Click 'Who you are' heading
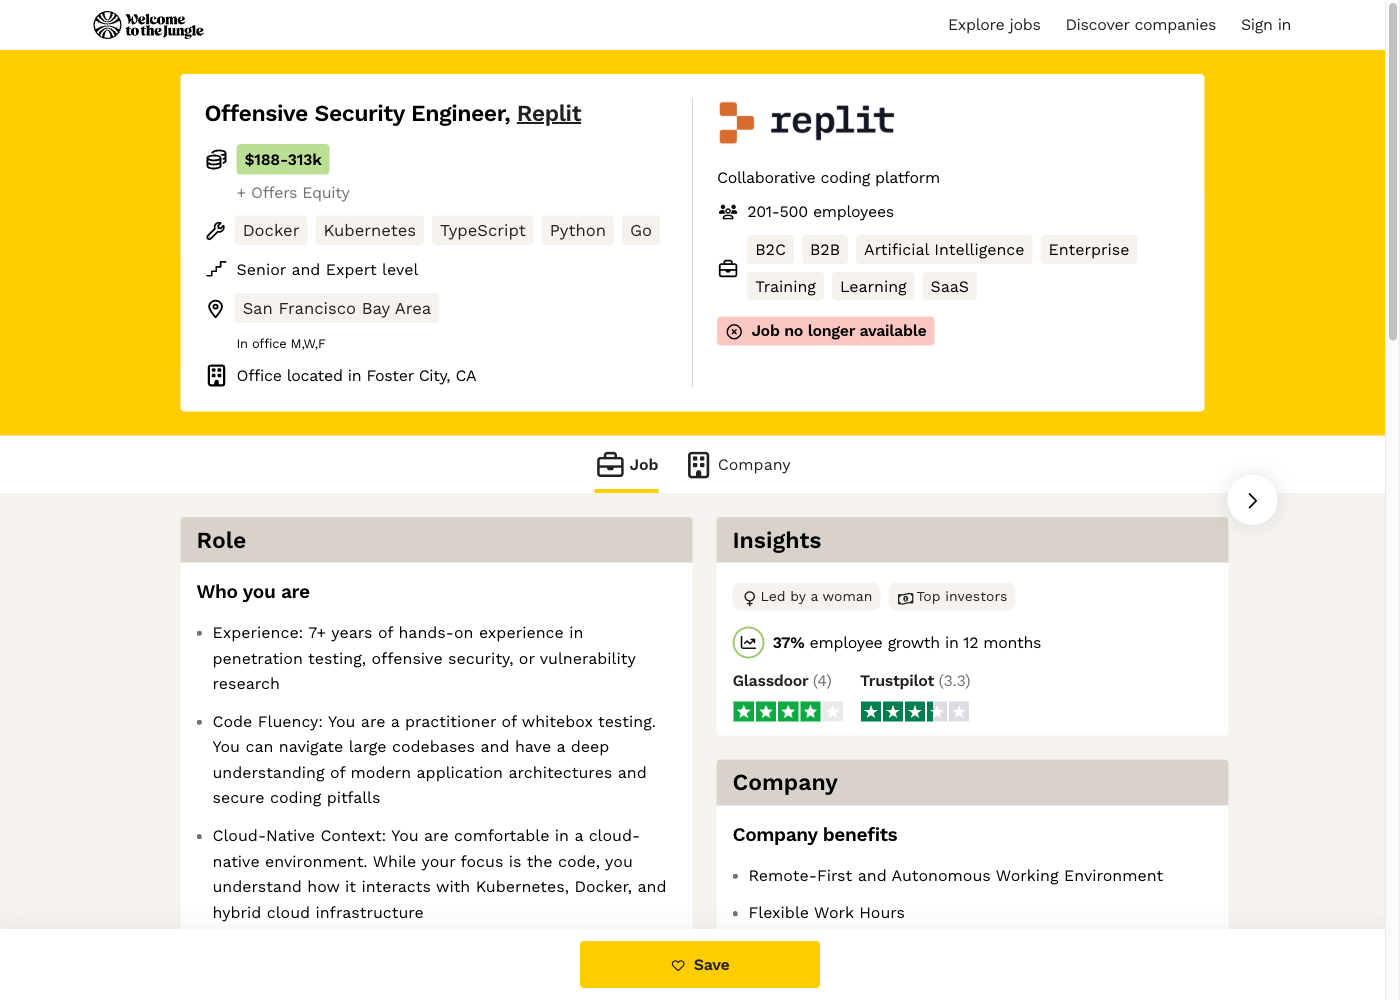 (253, 592)
